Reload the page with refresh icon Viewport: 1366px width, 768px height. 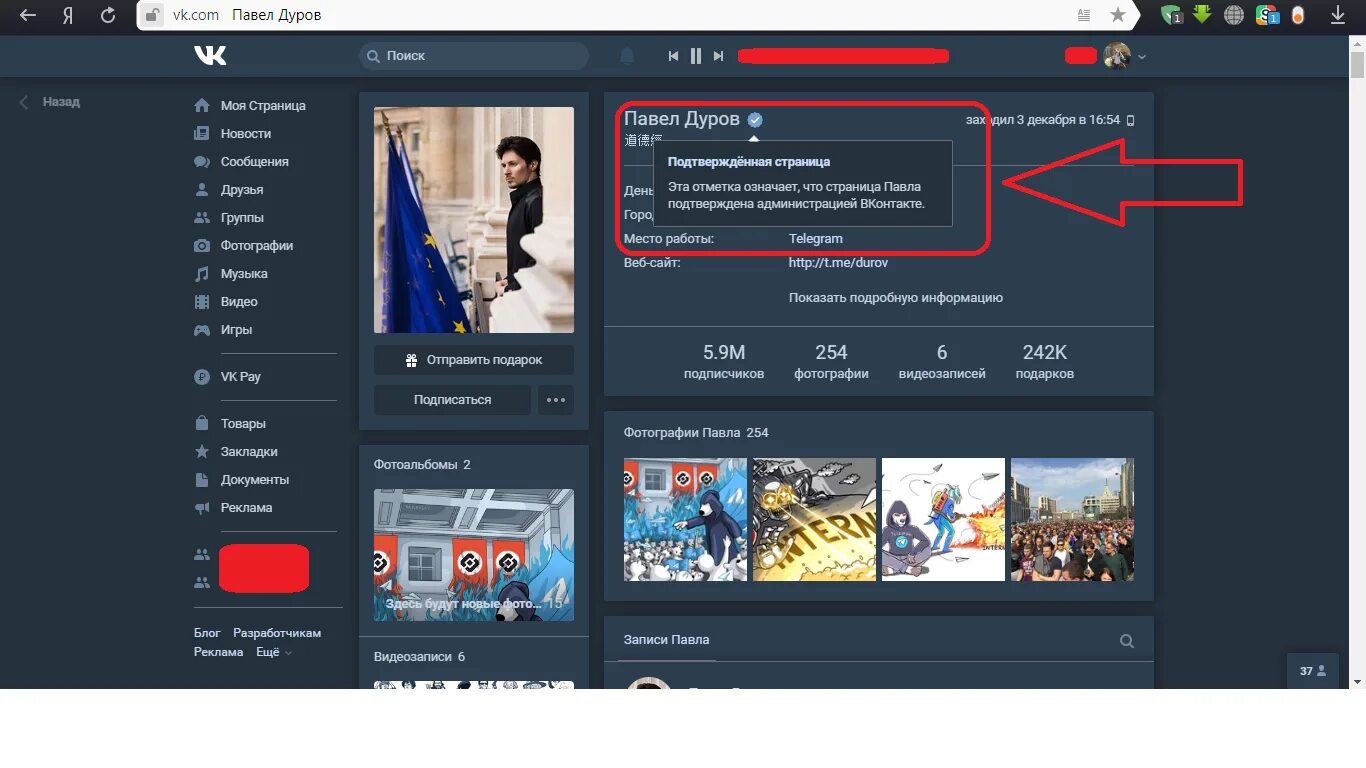coord(108,16)
